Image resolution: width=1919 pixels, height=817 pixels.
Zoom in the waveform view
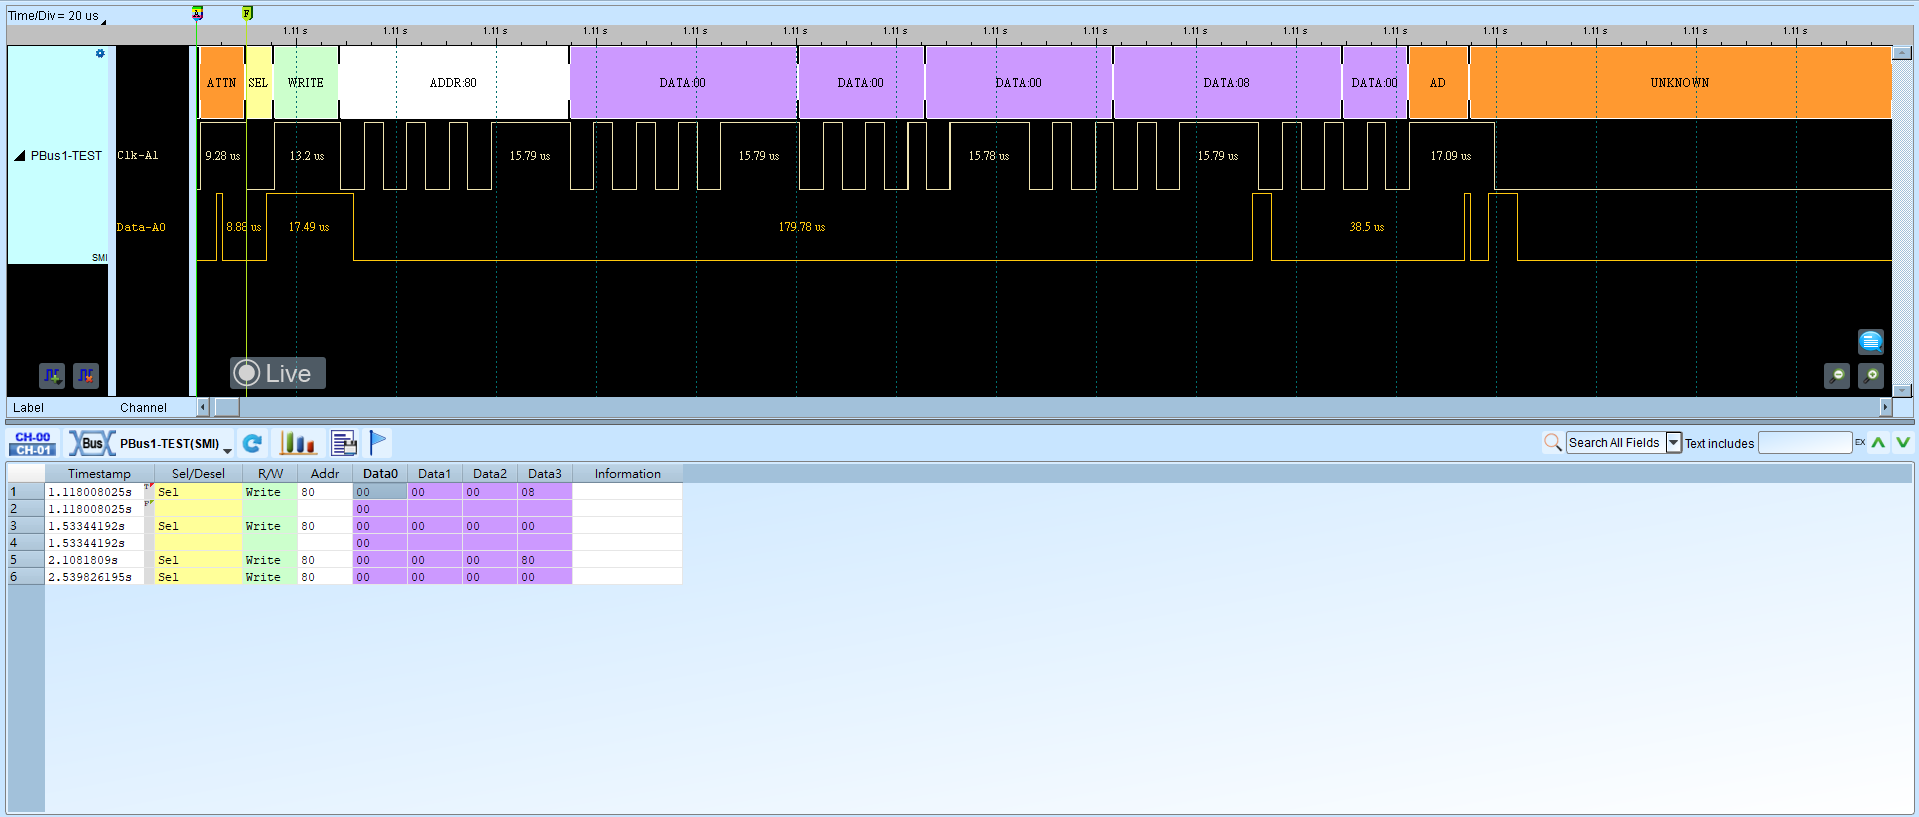click(1871, 375)
